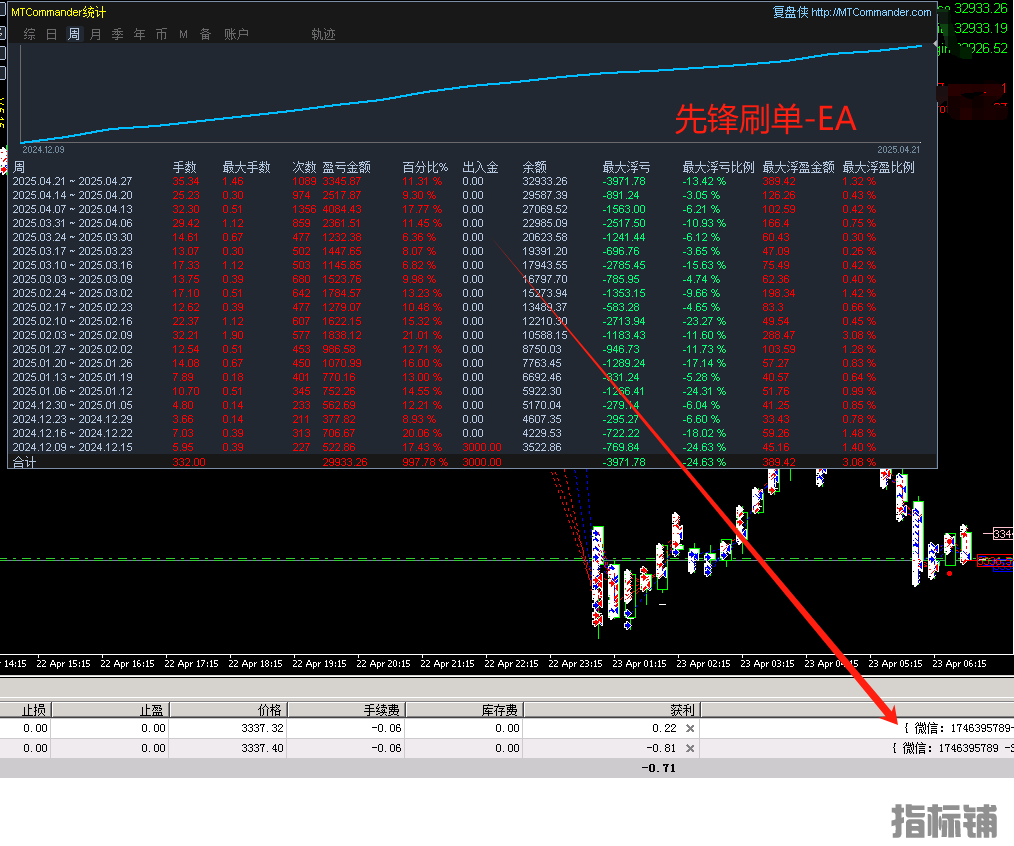Switch to the 年 yearly tab
The height and width of the screenshot is (846, 1014).
point(140,34)
